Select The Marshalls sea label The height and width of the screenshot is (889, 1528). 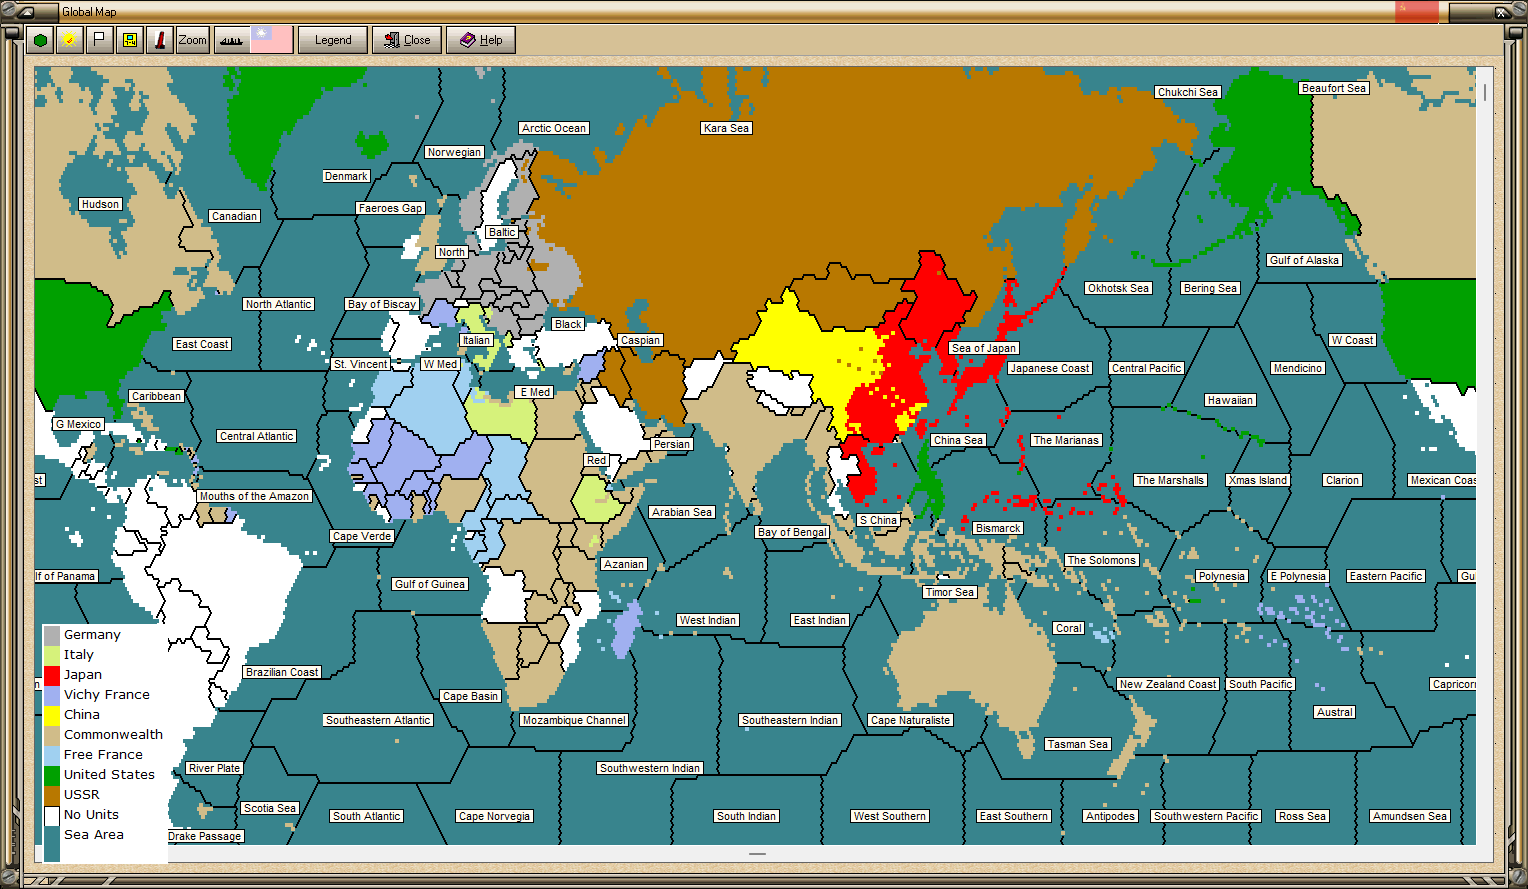(1170, 480)
